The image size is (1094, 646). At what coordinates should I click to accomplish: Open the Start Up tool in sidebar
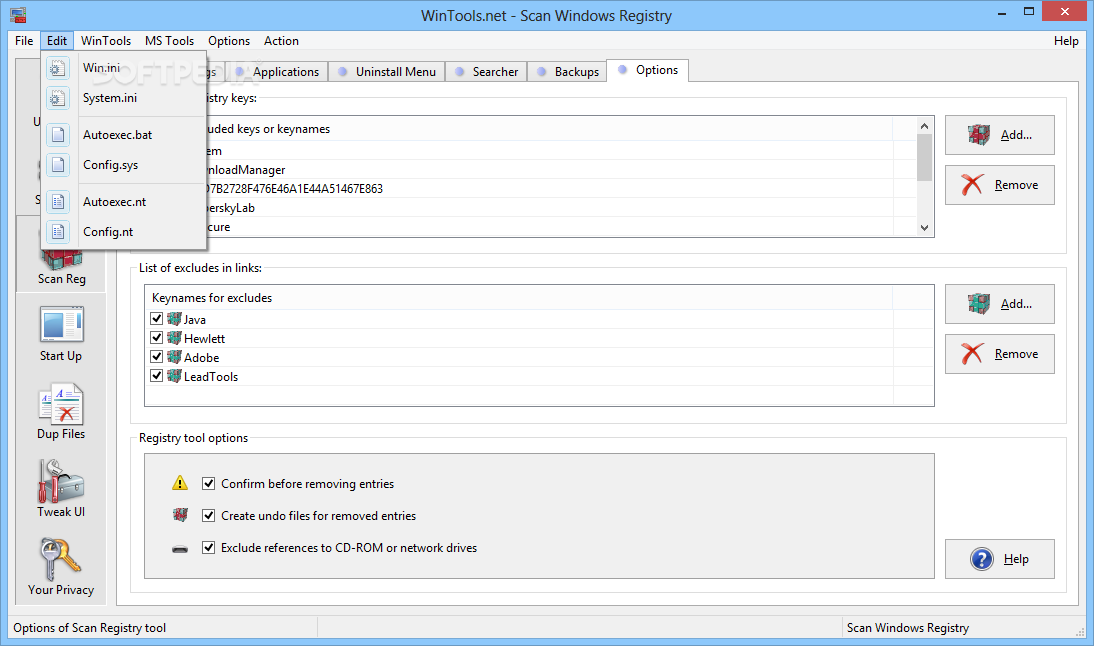pos(61,334)
